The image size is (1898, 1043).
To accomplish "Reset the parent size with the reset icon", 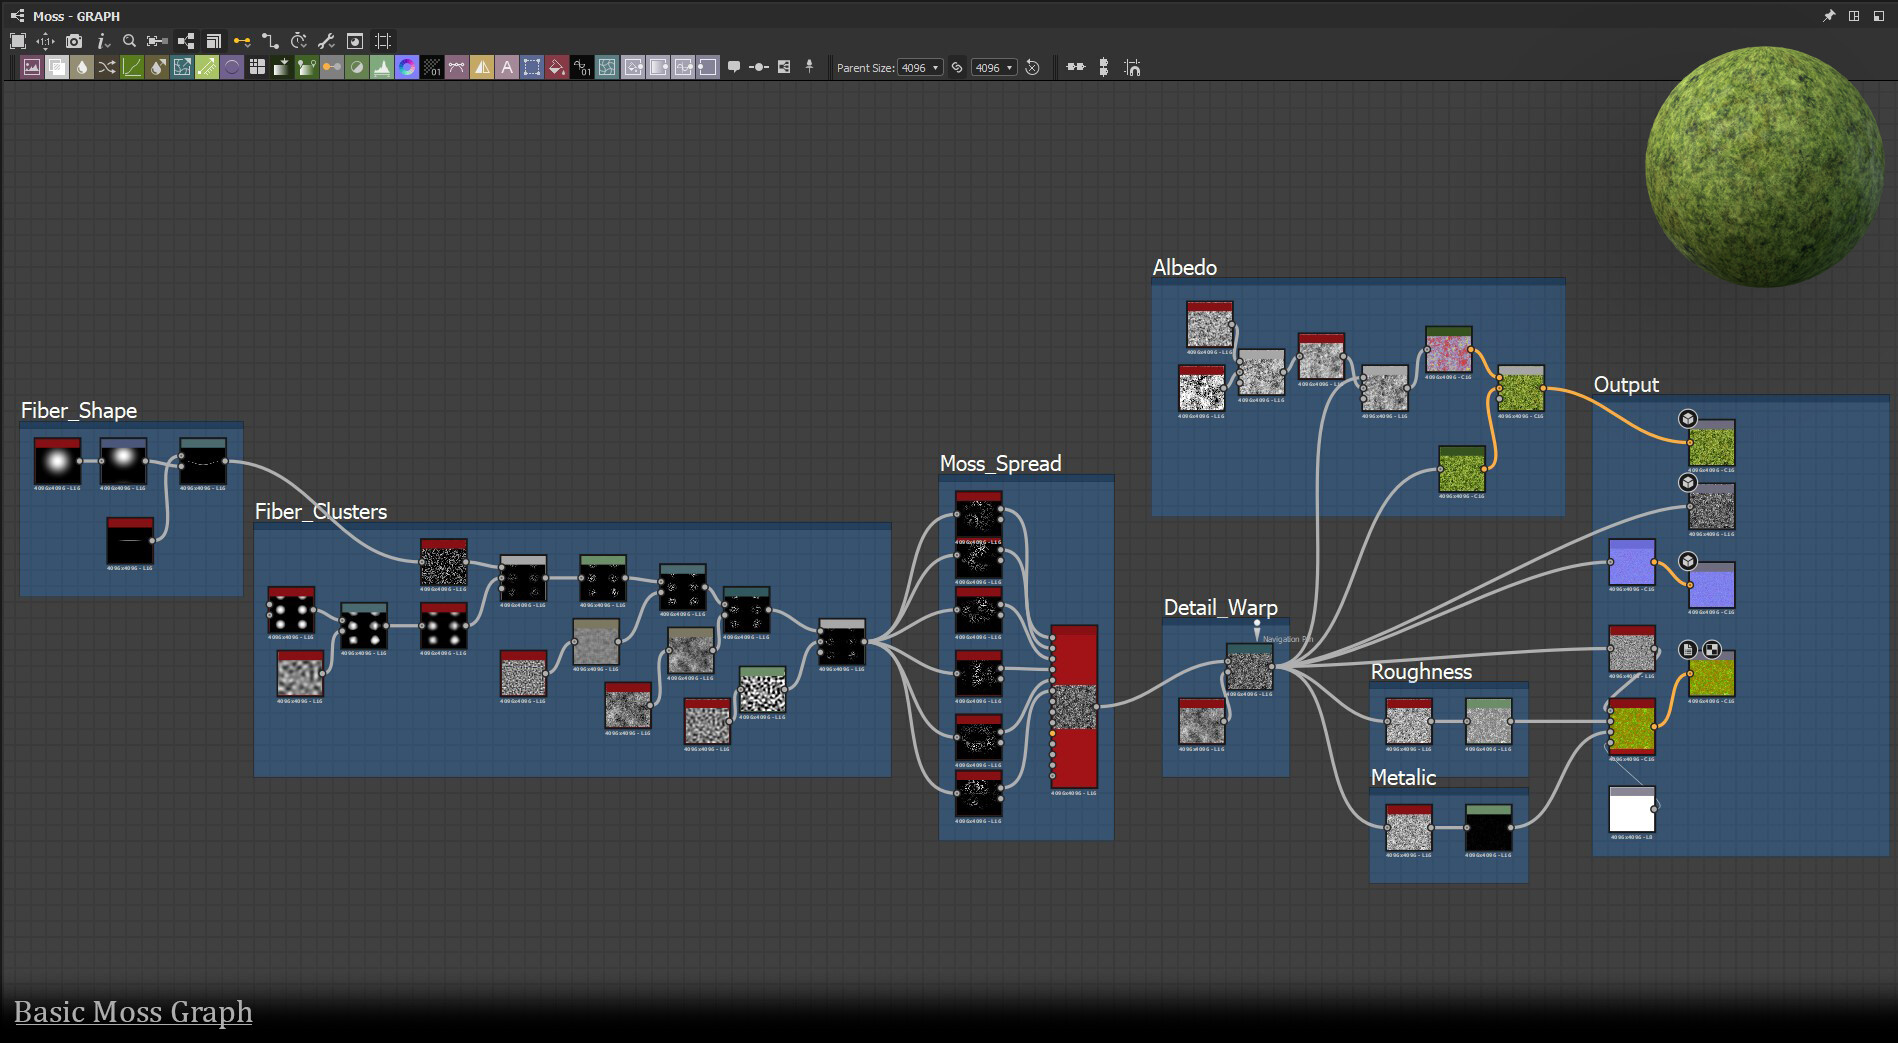I will (1033, 67).
